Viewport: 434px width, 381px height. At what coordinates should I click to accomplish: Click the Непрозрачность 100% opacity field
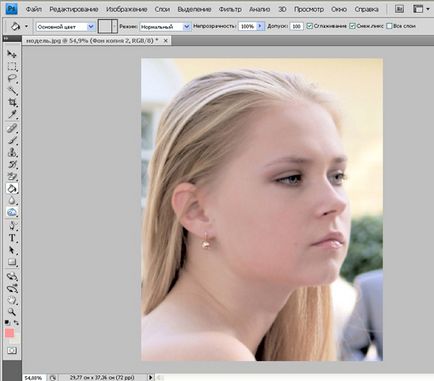coord(247,26)
